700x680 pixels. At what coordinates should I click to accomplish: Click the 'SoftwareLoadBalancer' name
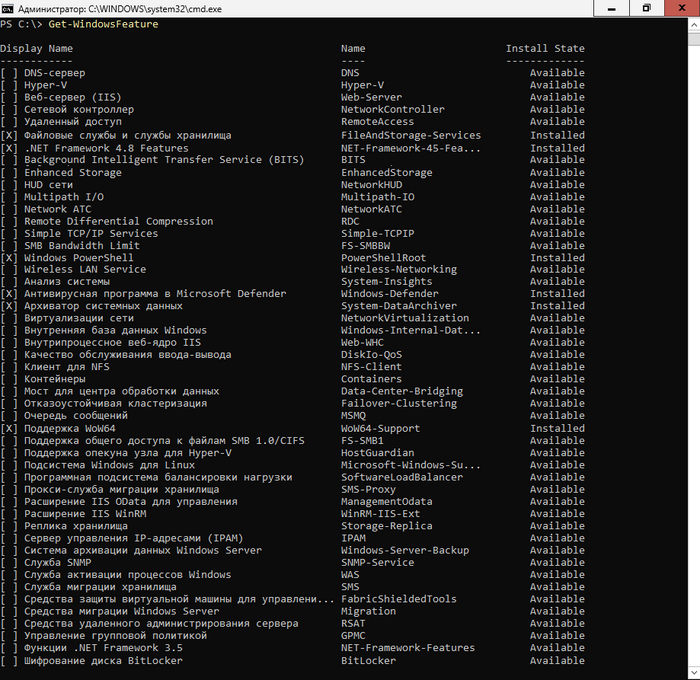402,477
